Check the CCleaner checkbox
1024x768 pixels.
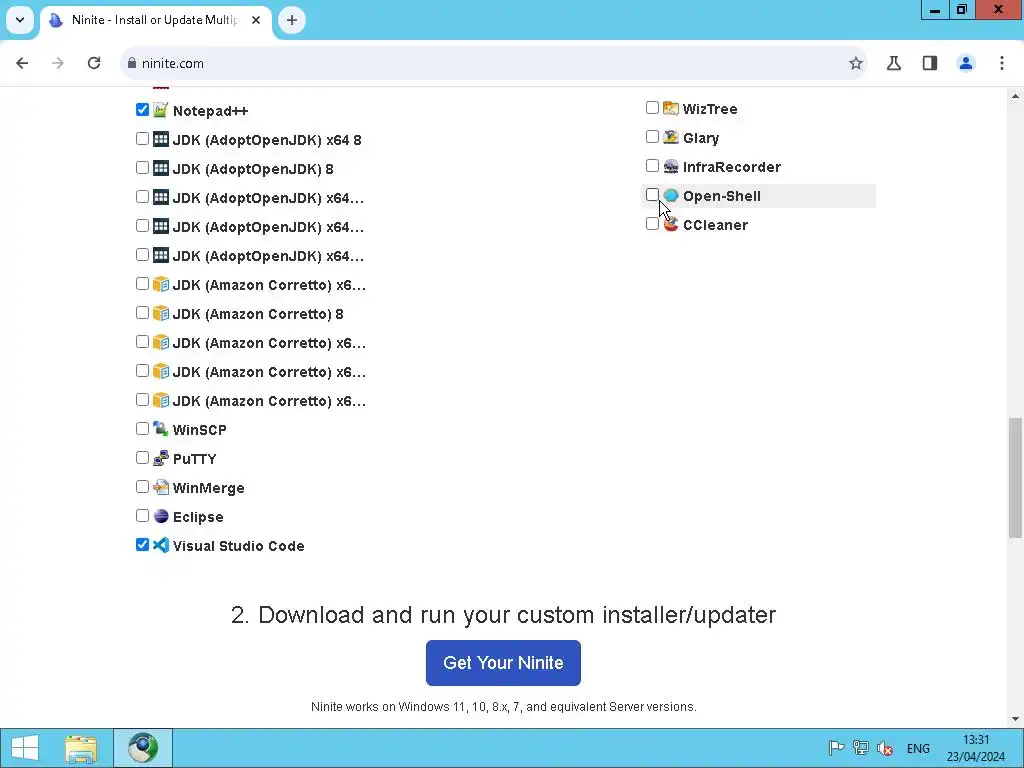coord(652,223)
